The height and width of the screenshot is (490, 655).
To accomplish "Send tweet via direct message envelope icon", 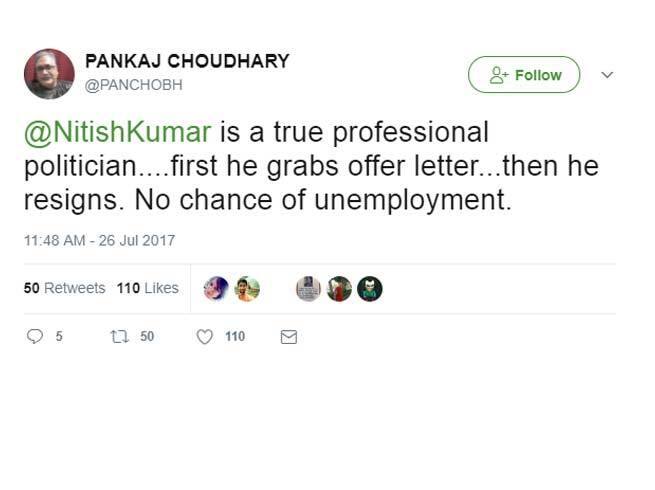I will (289, 337).
